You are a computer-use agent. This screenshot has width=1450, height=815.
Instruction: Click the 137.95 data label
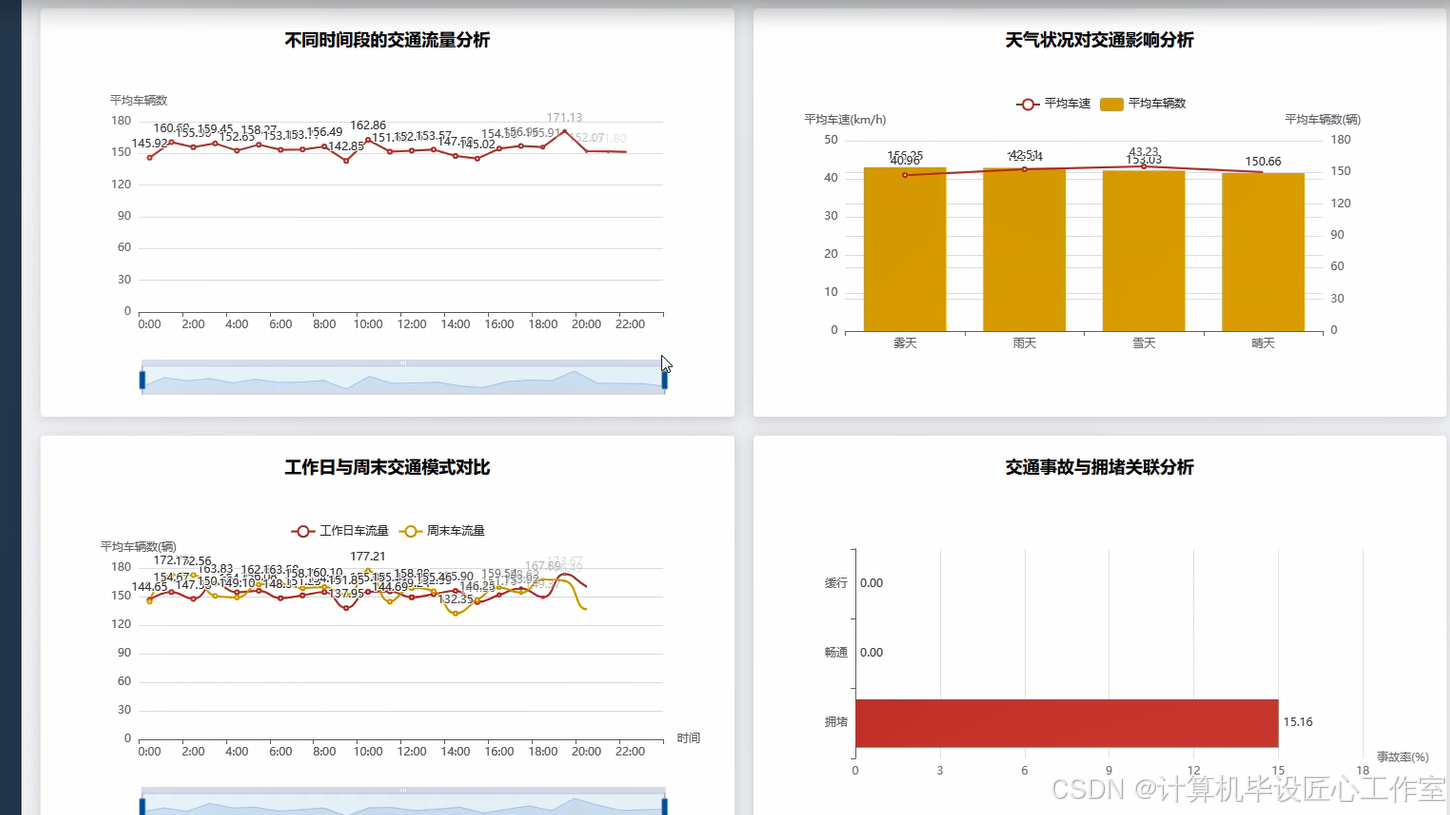click(347, 594)
